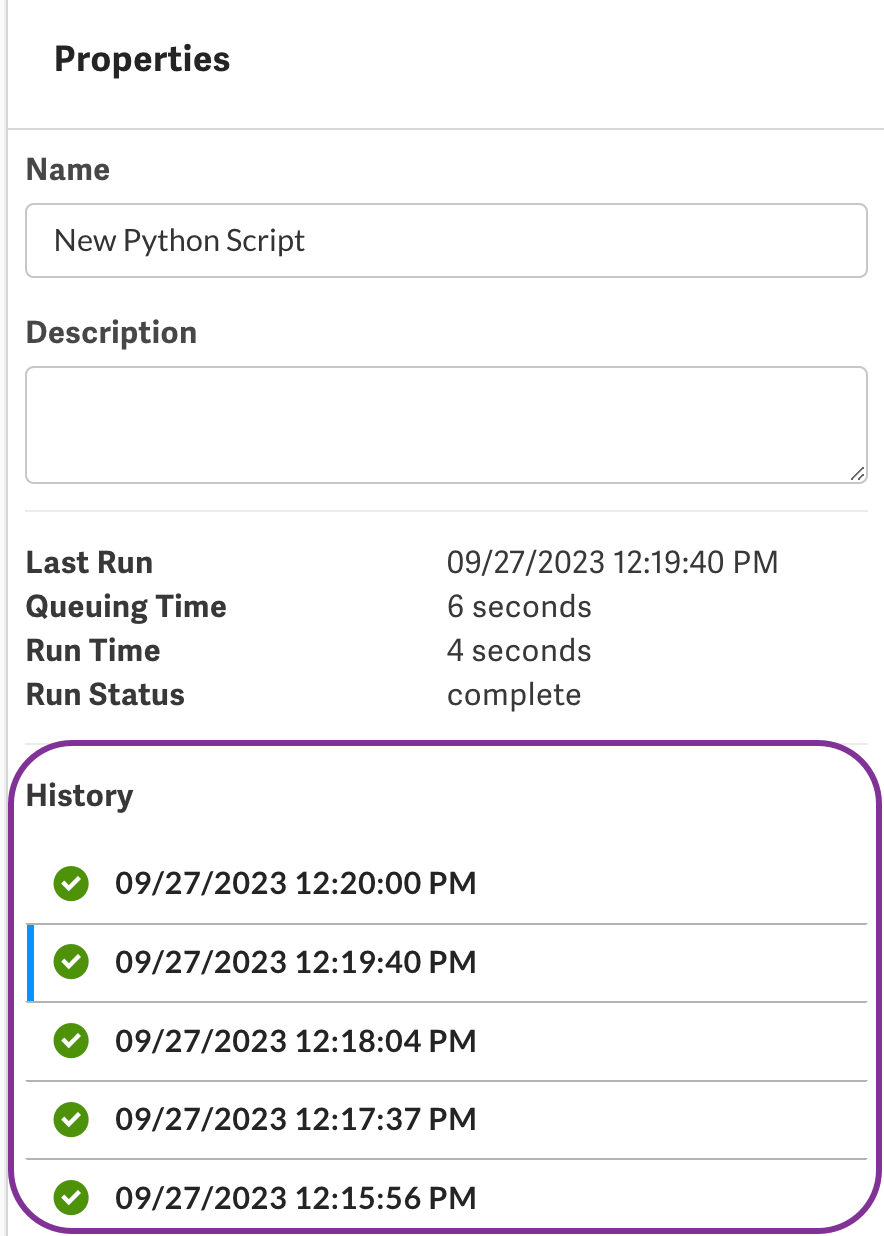
Task: Click the green checkmark icon for 12:20:00 PM run
Action: tap(71, 884)
